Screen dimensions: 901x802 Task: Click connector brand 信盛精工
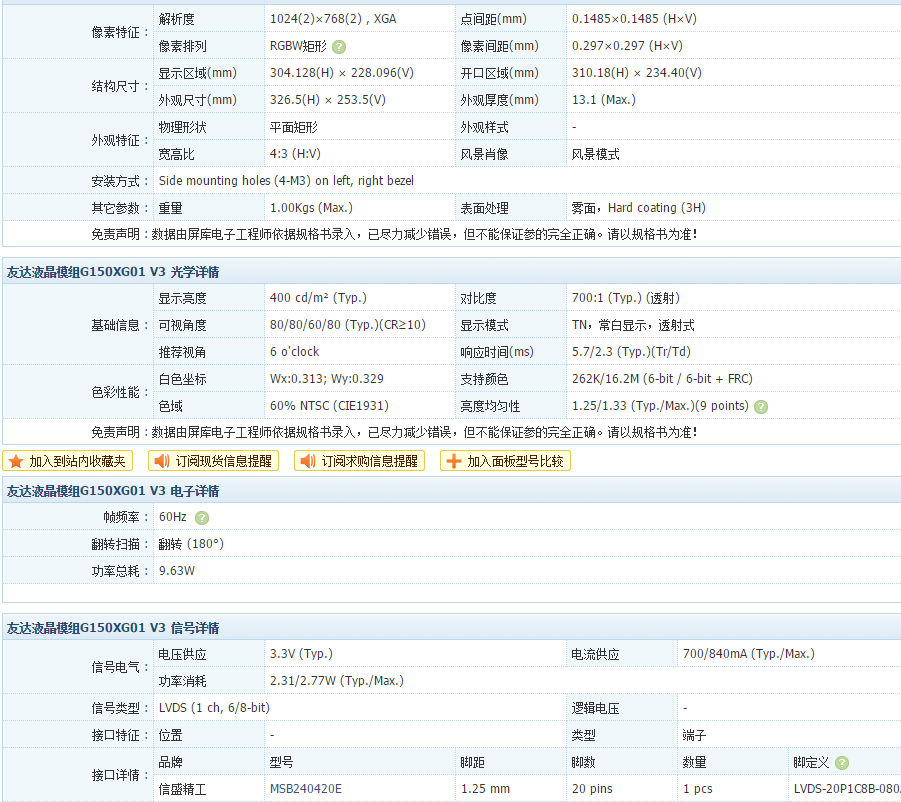[182, 789]
